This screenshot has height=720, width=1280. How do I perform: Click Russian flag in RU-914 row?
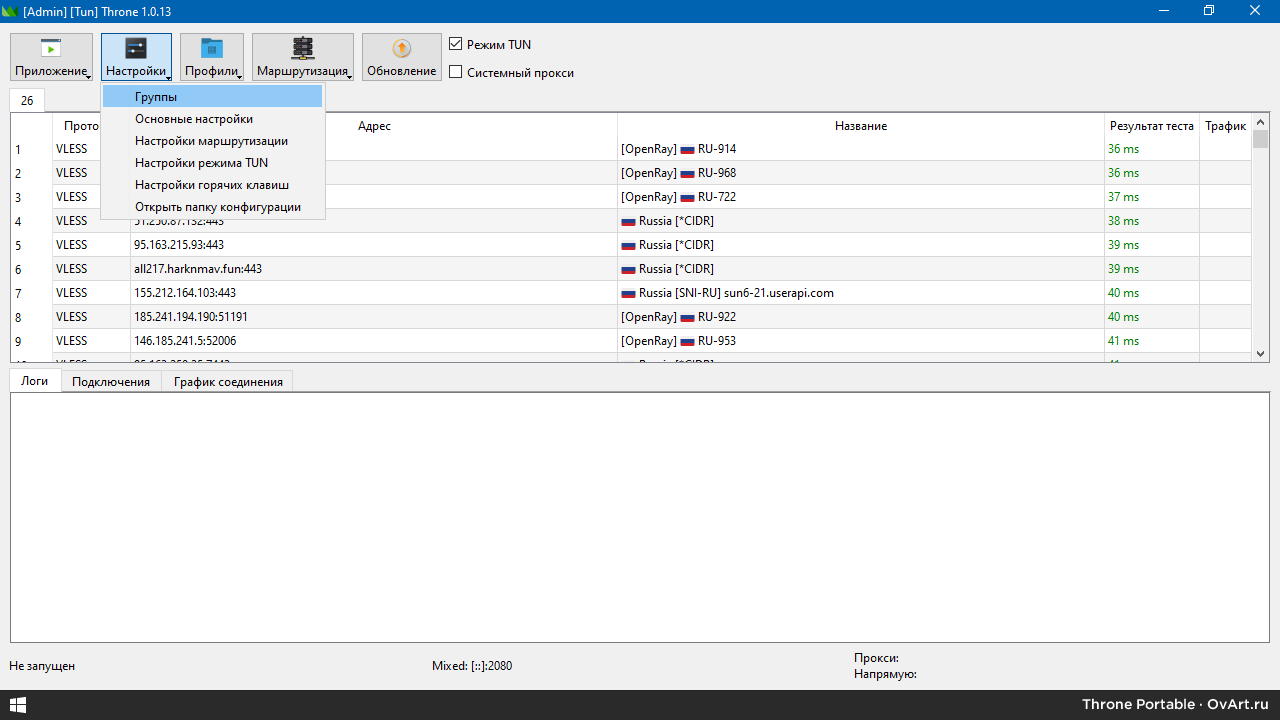pos(687,150)
